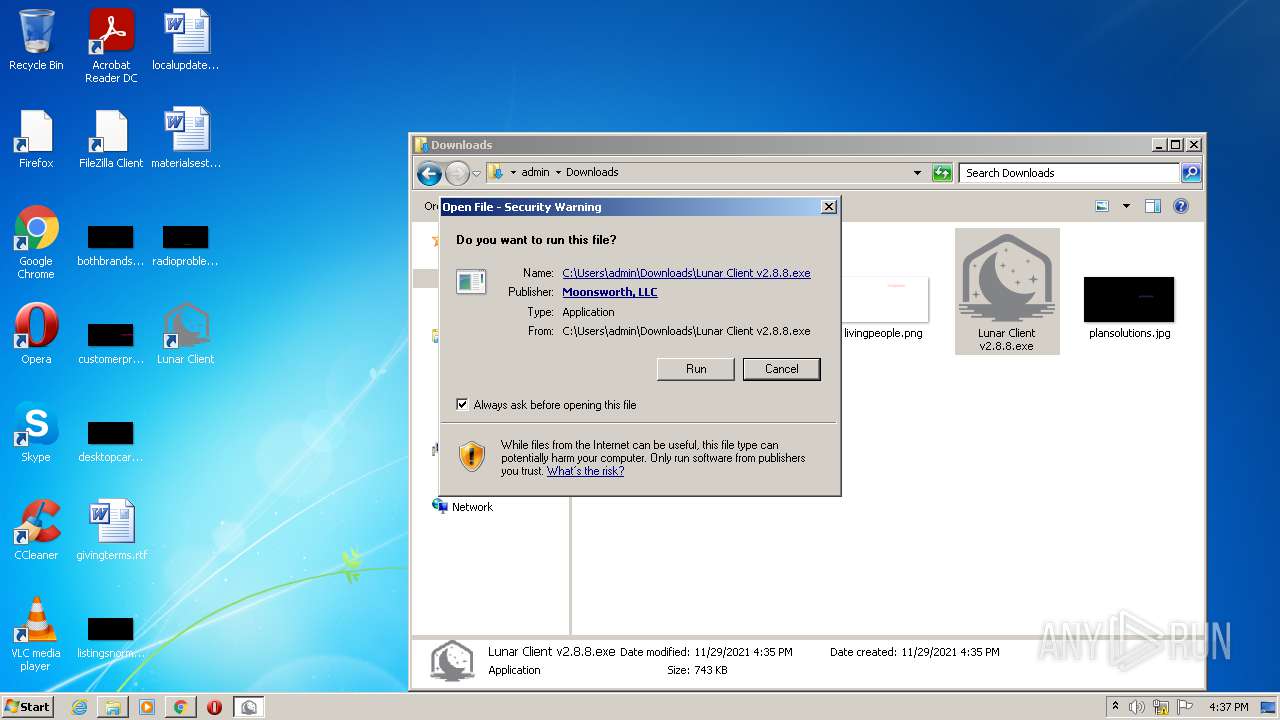Click Run in the security warning

click(x=696, y=369)
